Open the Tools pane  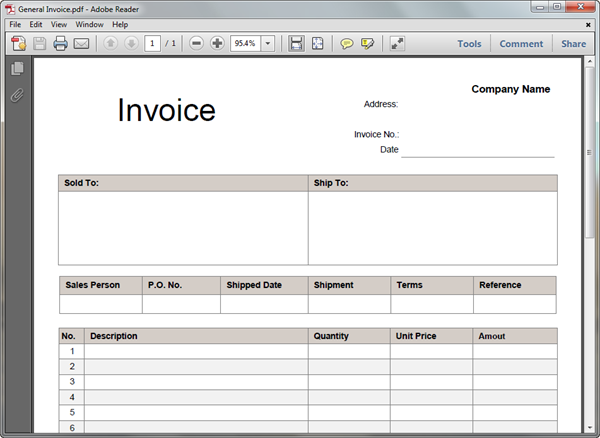(469, 44)
